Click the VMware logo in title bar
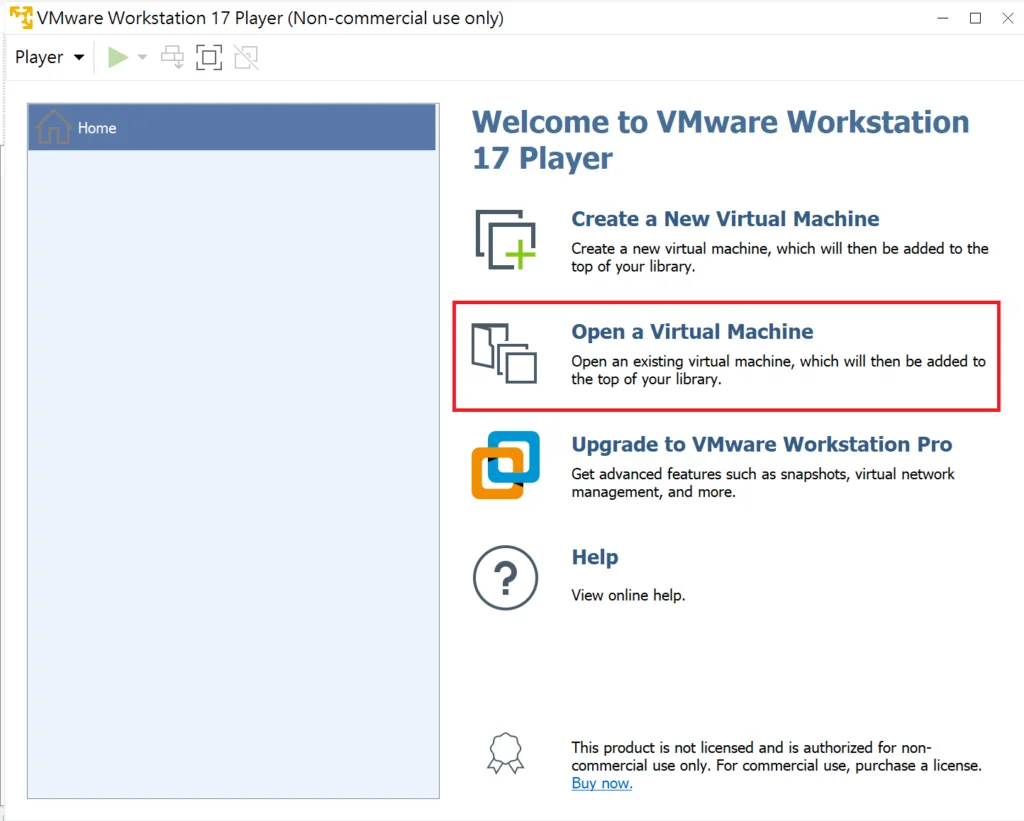 [x=21, y=18]
